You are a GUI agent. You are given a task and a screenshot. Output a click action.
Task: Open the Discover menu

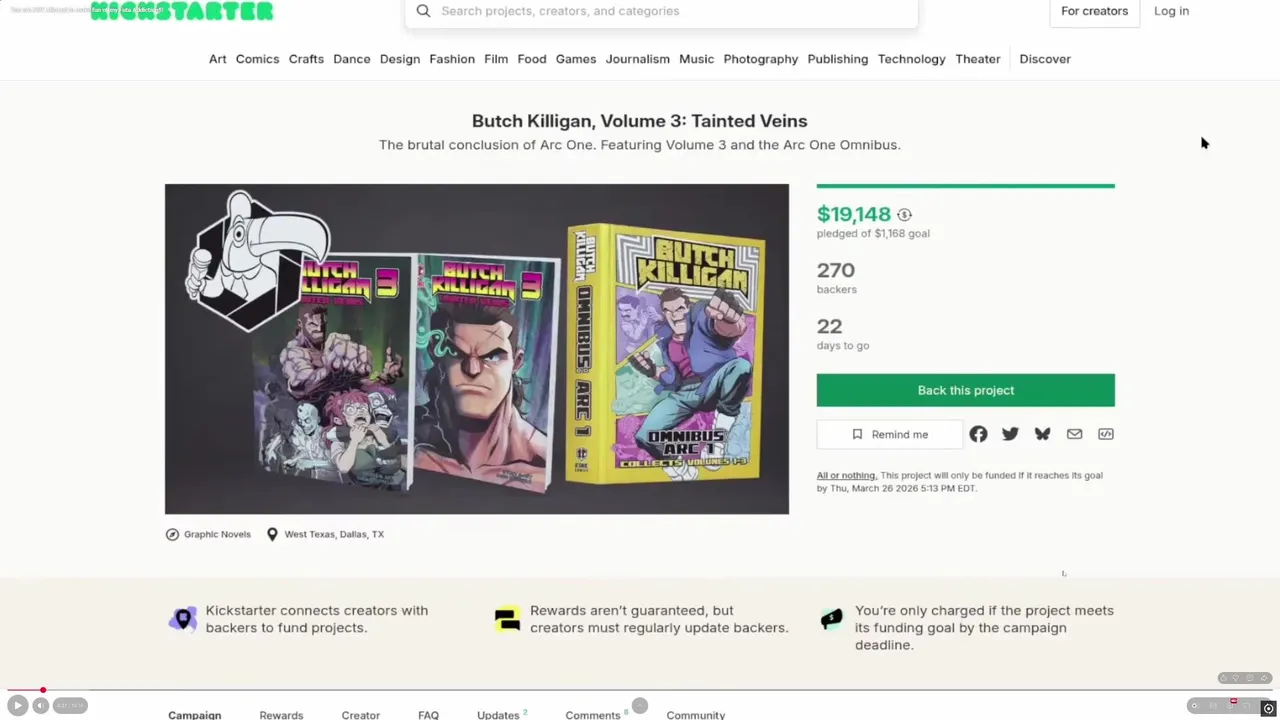[x=1045, y=59]
